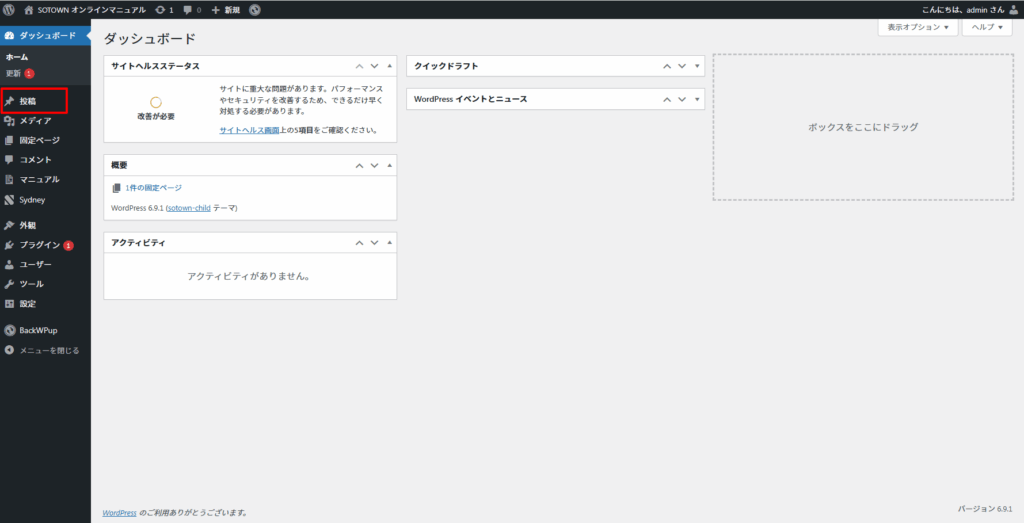This screenshot has width=1024, height=523.
Task: Click the sotown-child theme link
Action: (x=188, y=208)
